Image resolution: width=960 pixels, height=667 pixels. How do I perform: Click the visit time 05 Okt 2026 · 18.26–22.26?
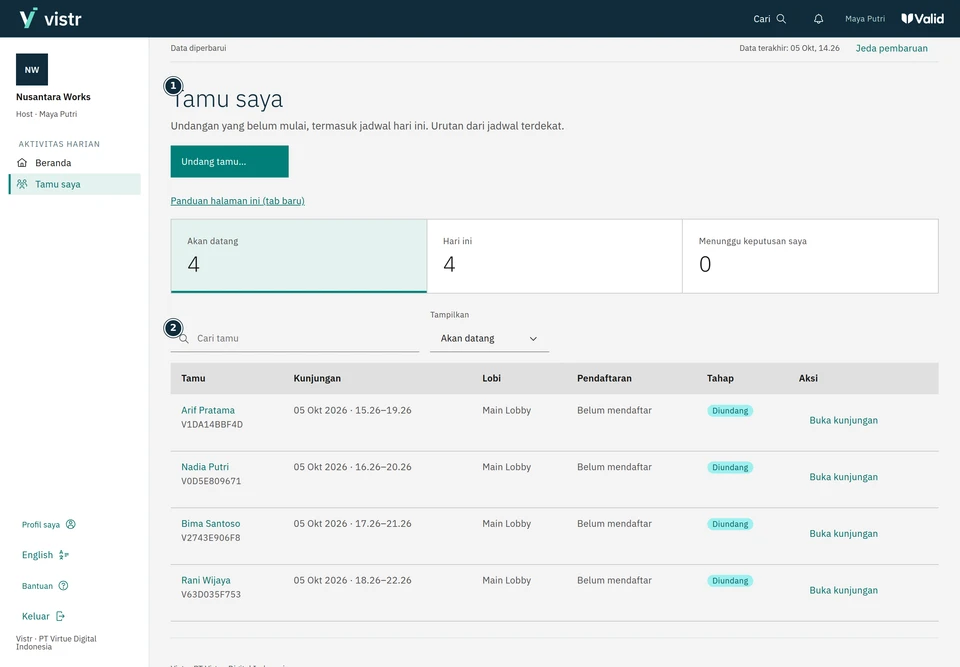[353, 580]
